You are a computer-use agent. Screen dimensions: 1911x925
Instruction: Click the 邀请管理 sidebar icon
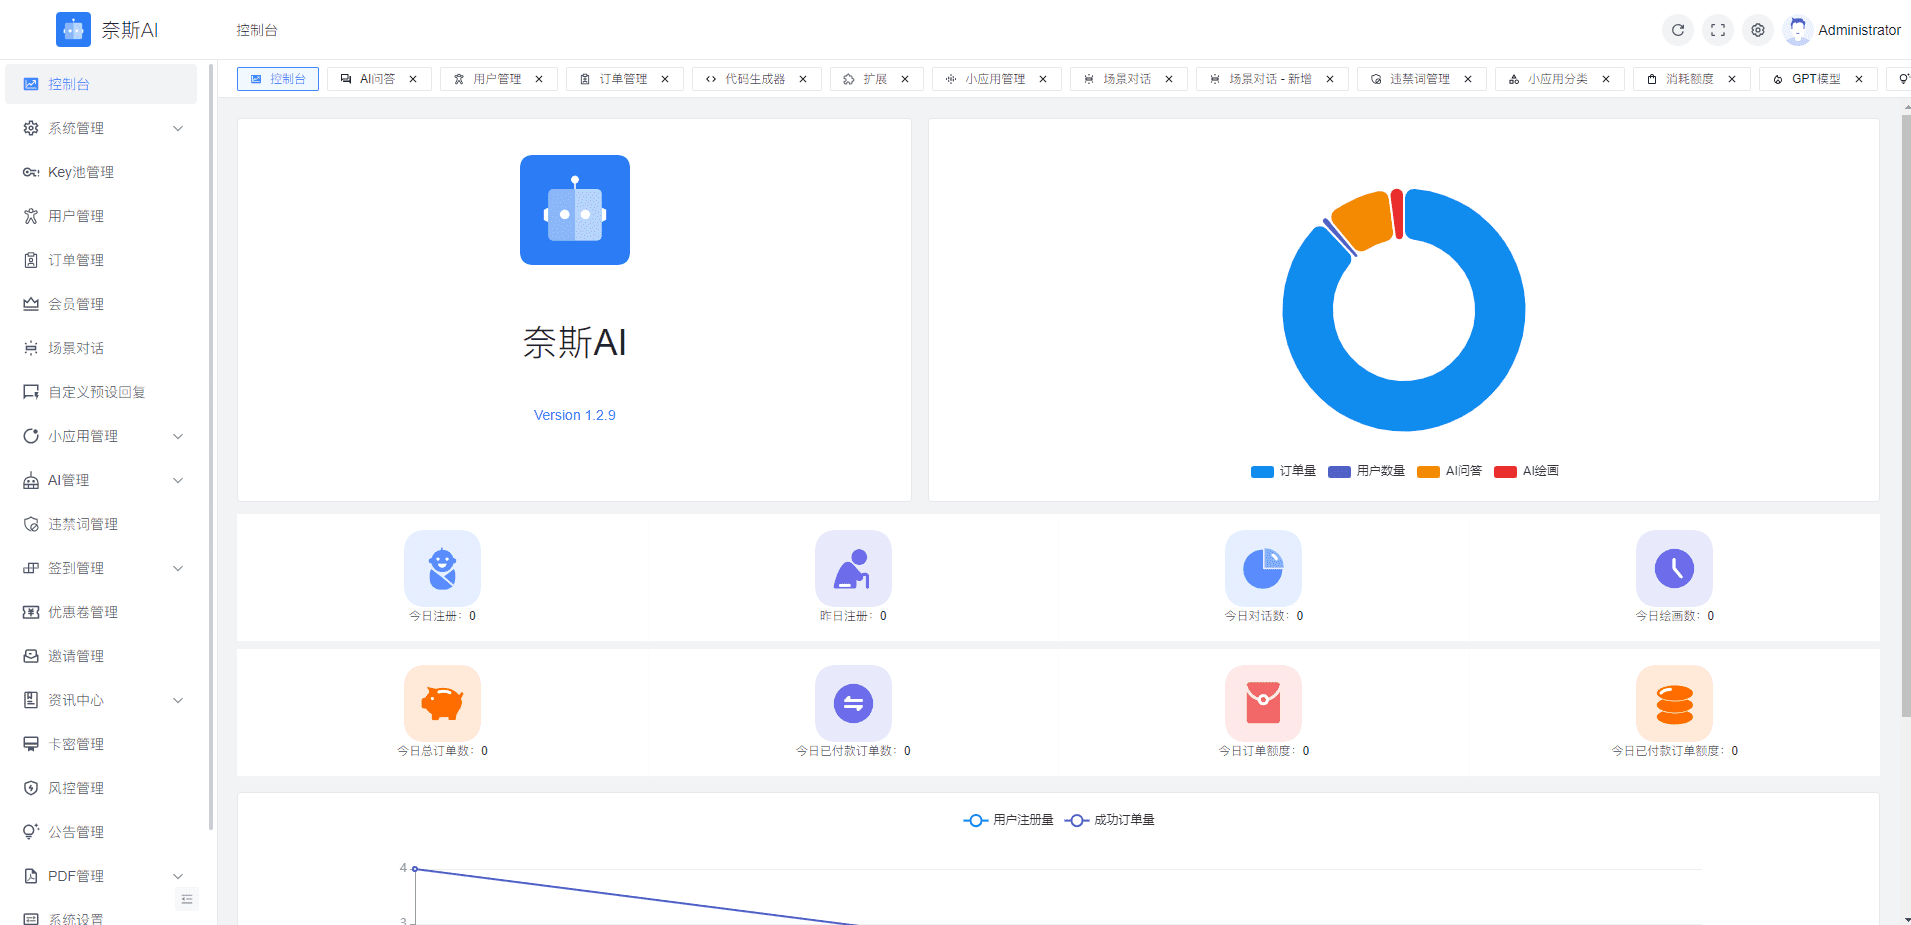(x=31, y=656)
